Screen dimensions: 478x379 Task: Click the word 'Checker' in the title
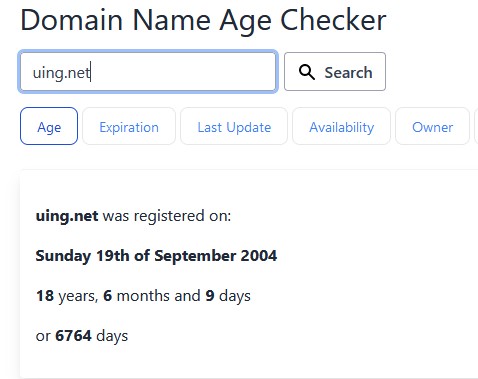coord(333,20)
